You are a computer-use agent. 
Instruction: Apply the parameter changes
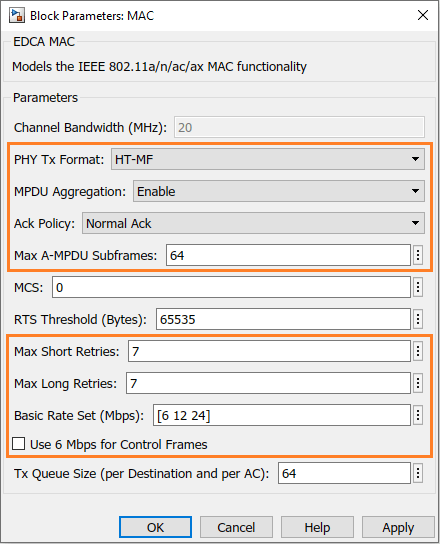[x=398, y=527]
